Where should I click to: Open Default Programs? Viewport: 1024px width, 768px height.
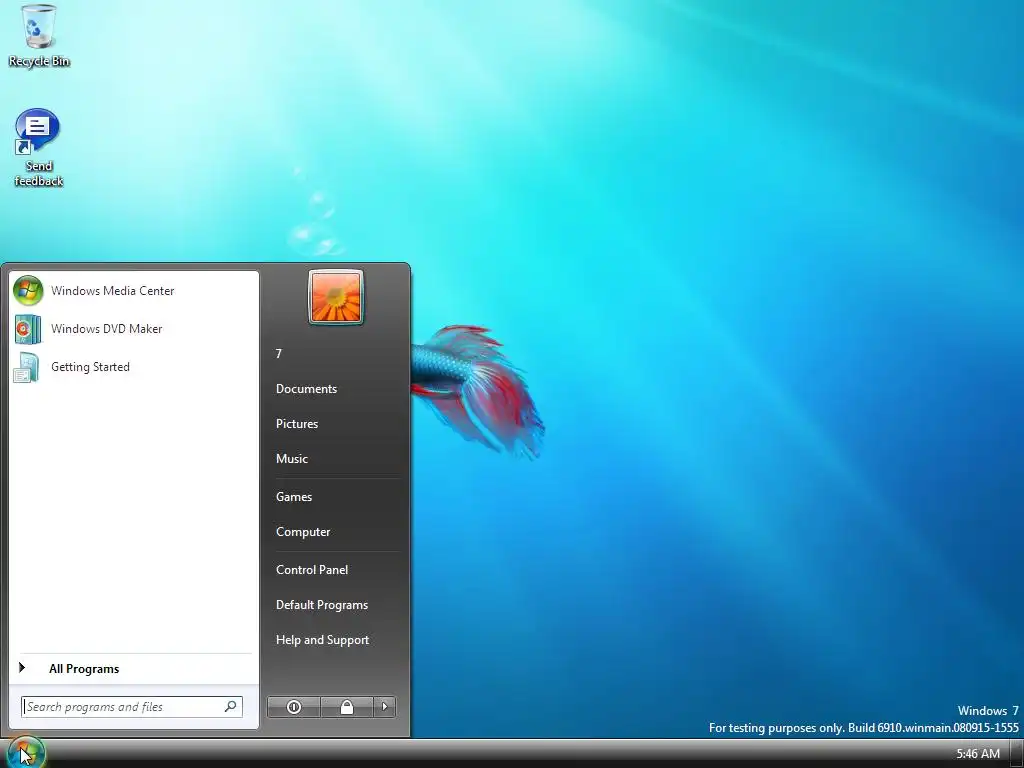335,605
